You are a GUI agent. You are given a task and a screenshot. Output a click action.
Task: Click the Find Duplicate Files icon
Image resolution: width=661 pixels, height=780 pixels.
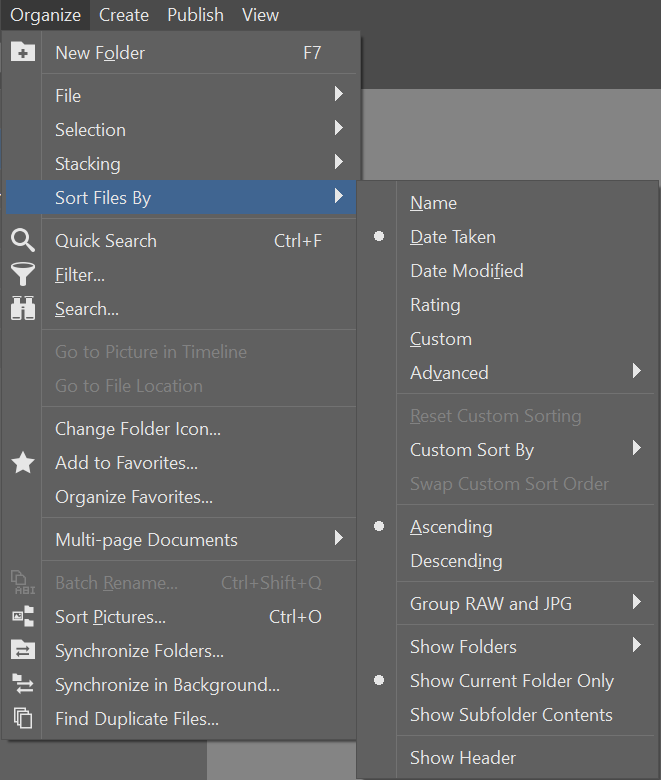[x=22, y=718]
